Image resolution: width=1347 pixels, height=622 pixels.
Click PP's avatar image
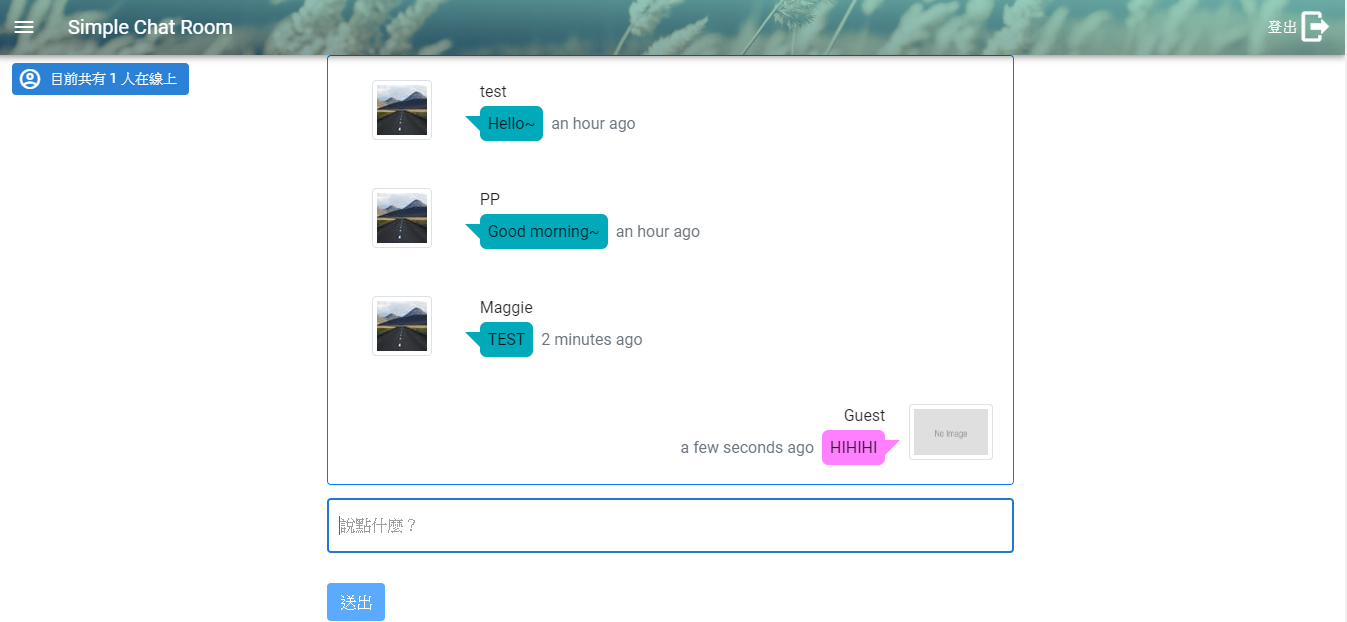[402, 218]
